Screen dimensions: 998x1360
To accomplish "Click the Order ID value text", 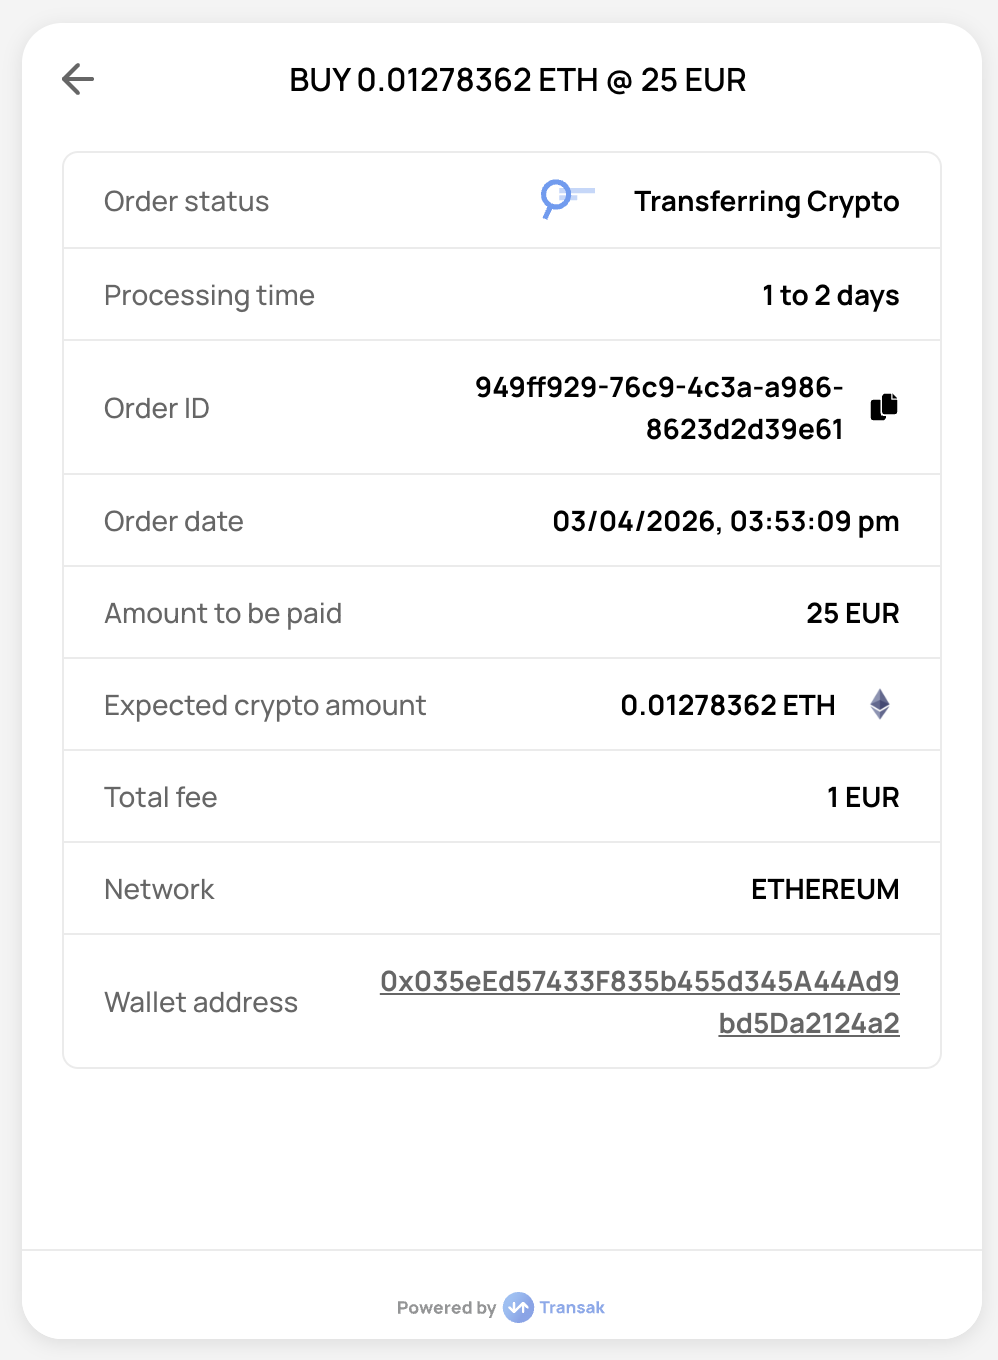I will pos(659,408).
